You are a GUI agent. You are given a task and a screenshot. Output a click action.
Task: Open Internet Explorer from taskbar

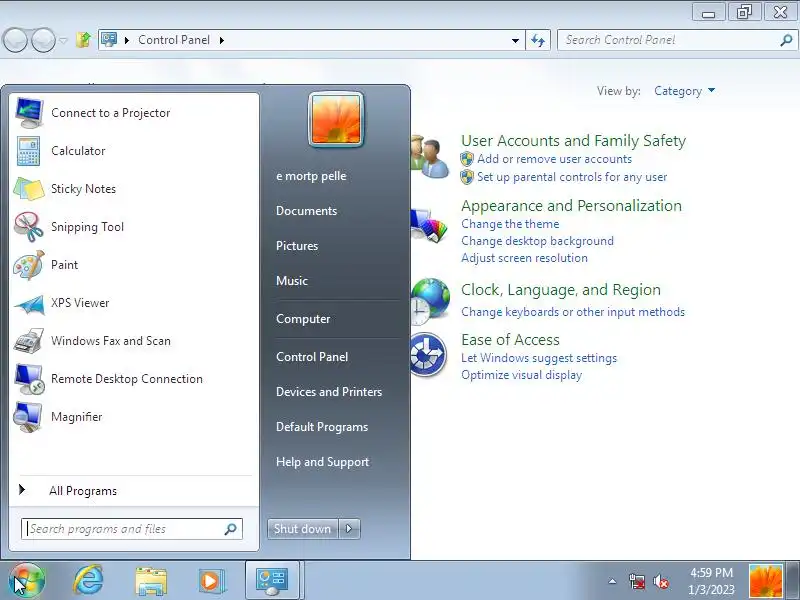click(x=89, y=581)
